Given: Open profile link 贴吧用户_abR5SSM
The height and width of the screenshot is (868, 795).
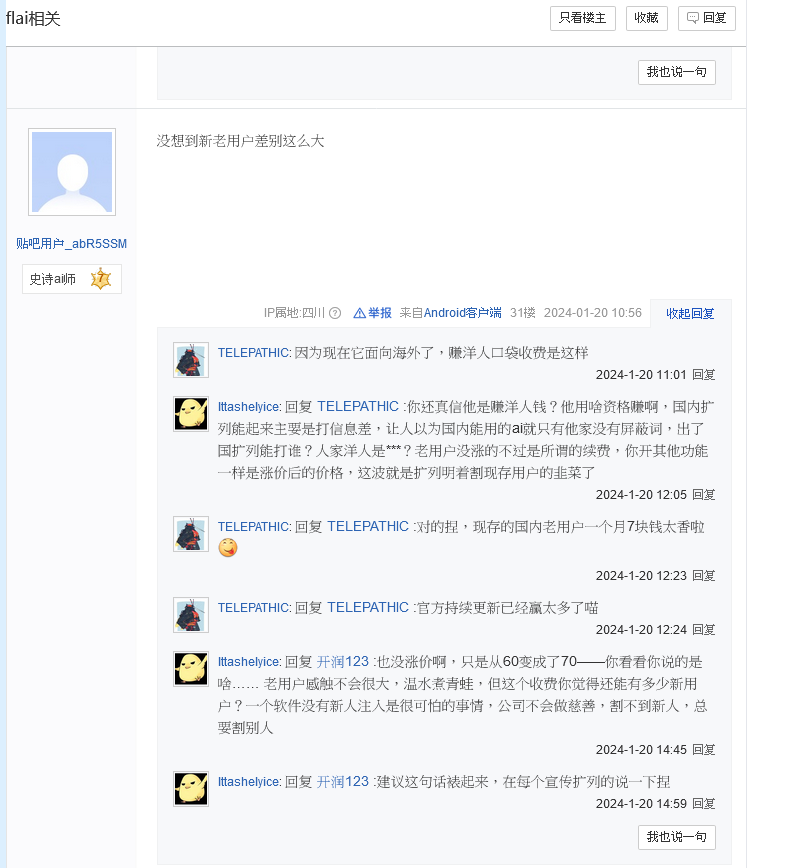Looking at the screenshot, I should click(71, 244).
